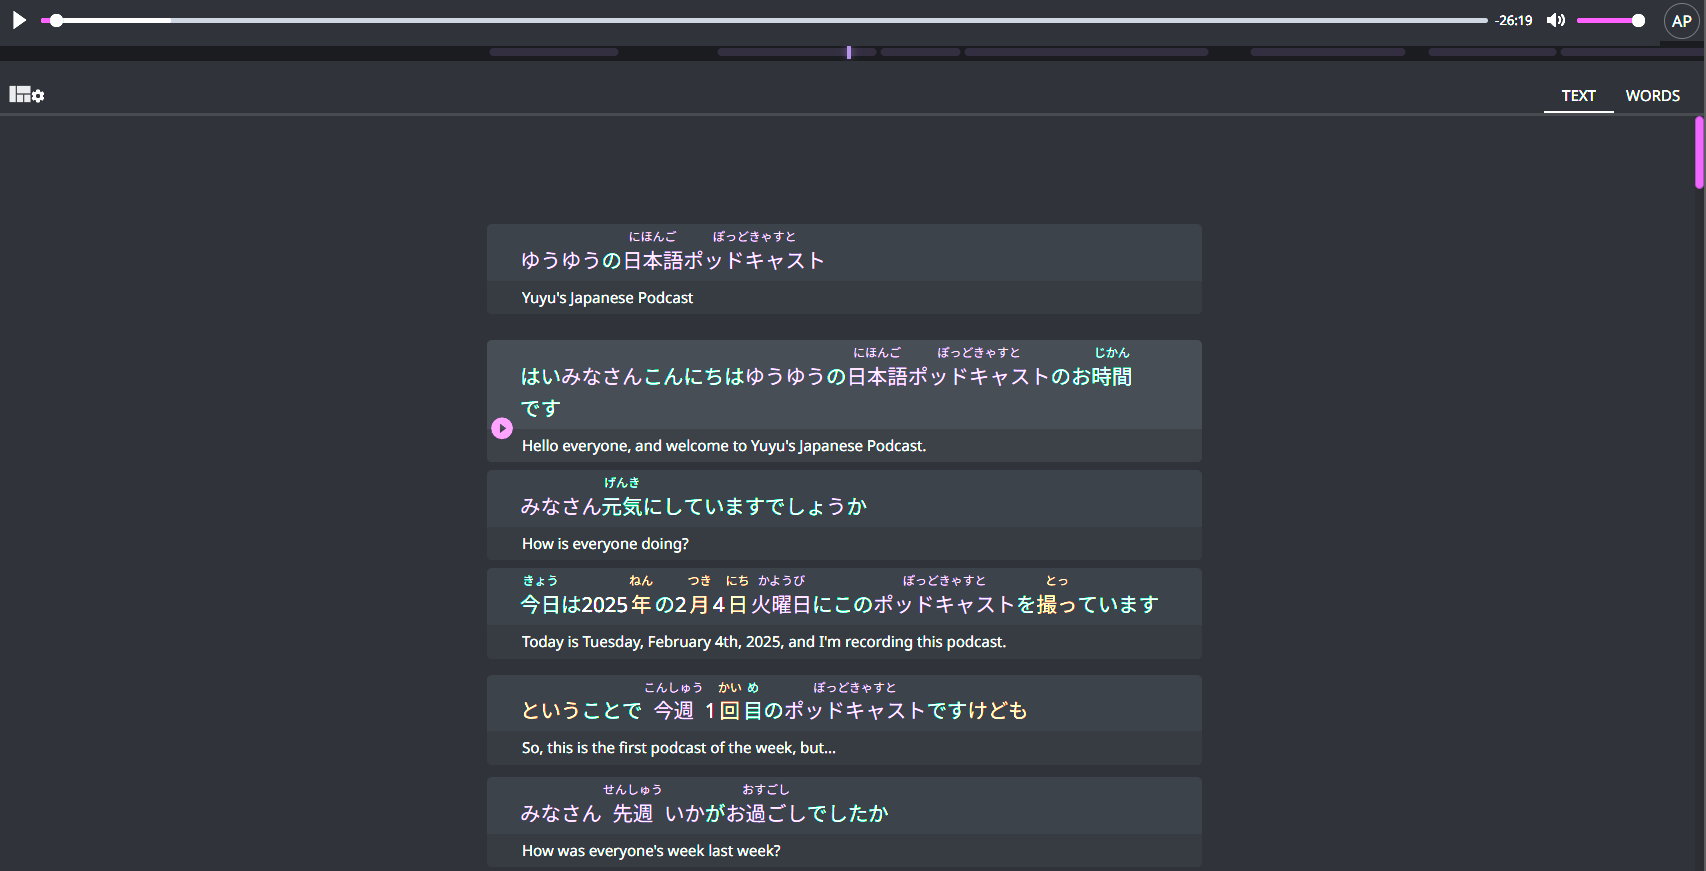Open the layout settings icon
This screenshot has height=871, width=1706.
[x=27, y=95]
